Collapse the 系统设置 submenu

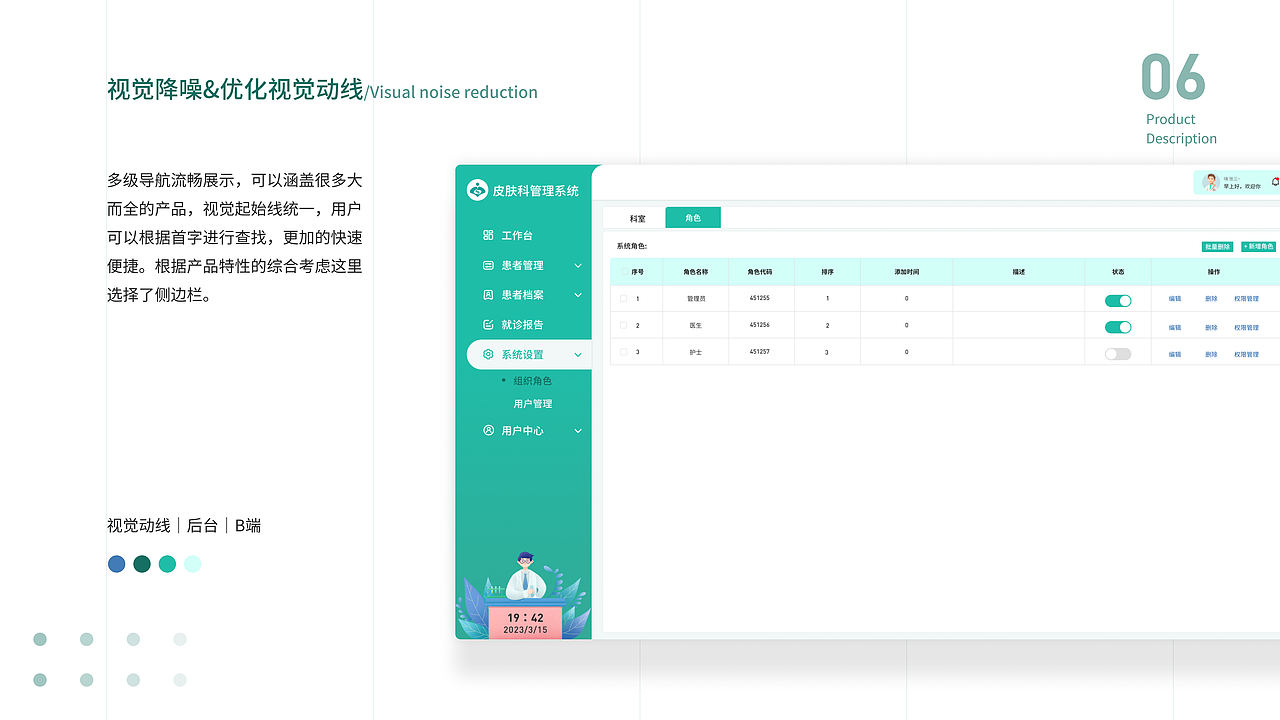[577, 354]
